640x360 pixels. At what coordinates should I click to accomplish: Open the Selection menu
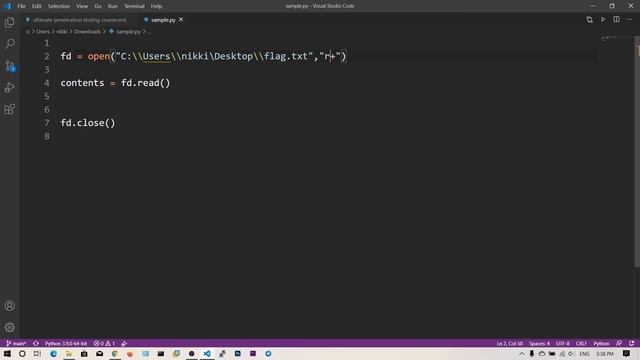click(59, 6)
